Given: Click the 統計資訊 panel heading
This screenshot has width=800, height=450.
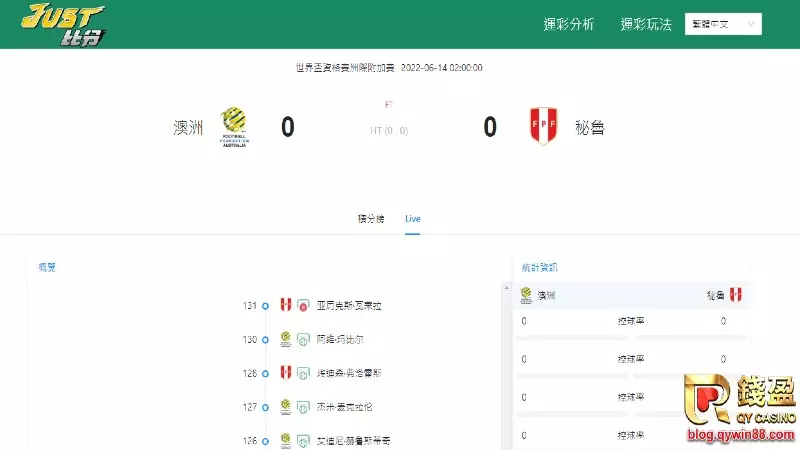Looking at the screenshot, I should point(540,267).
